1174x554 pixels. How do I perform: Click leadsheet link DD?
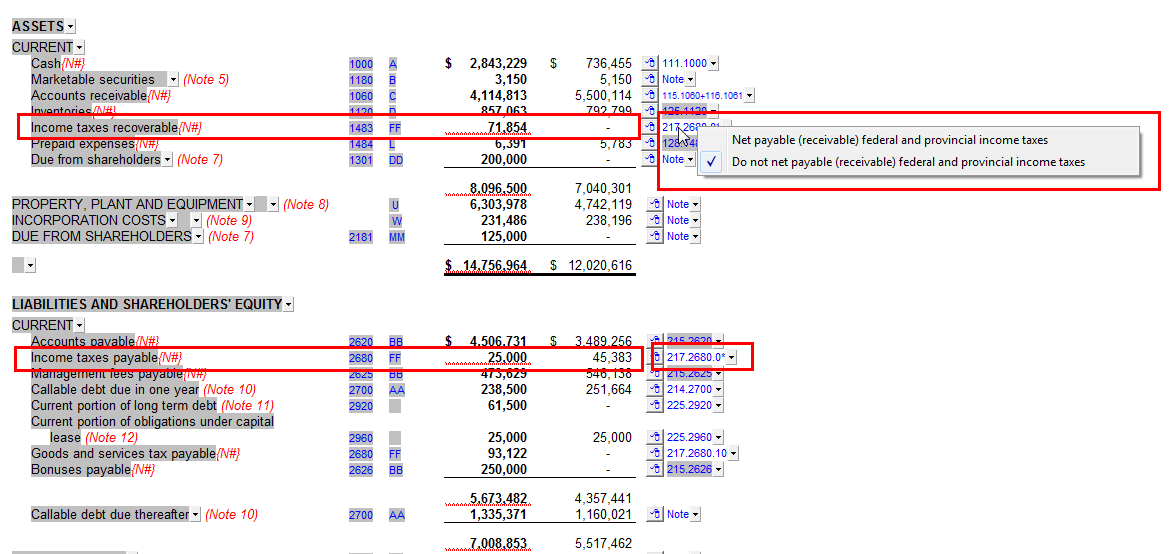(x=397, y=159)
